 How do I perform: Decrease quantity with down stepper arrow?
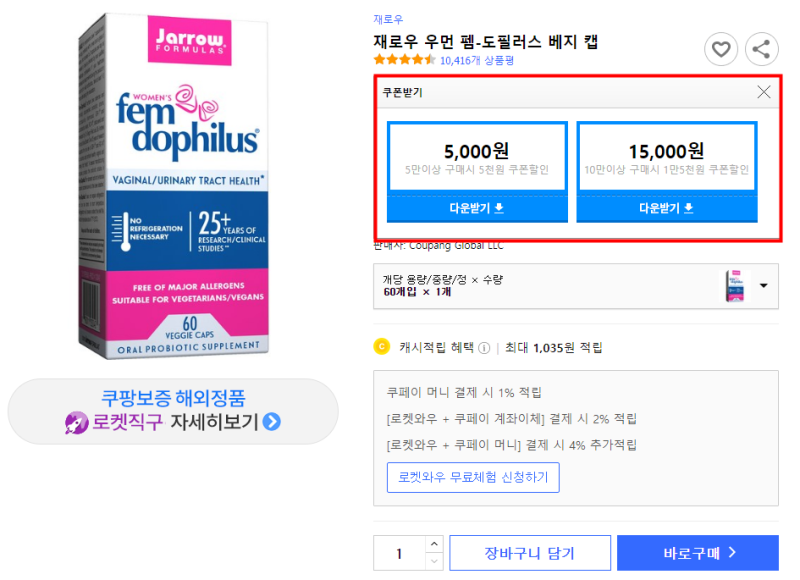tap(433, 561)
